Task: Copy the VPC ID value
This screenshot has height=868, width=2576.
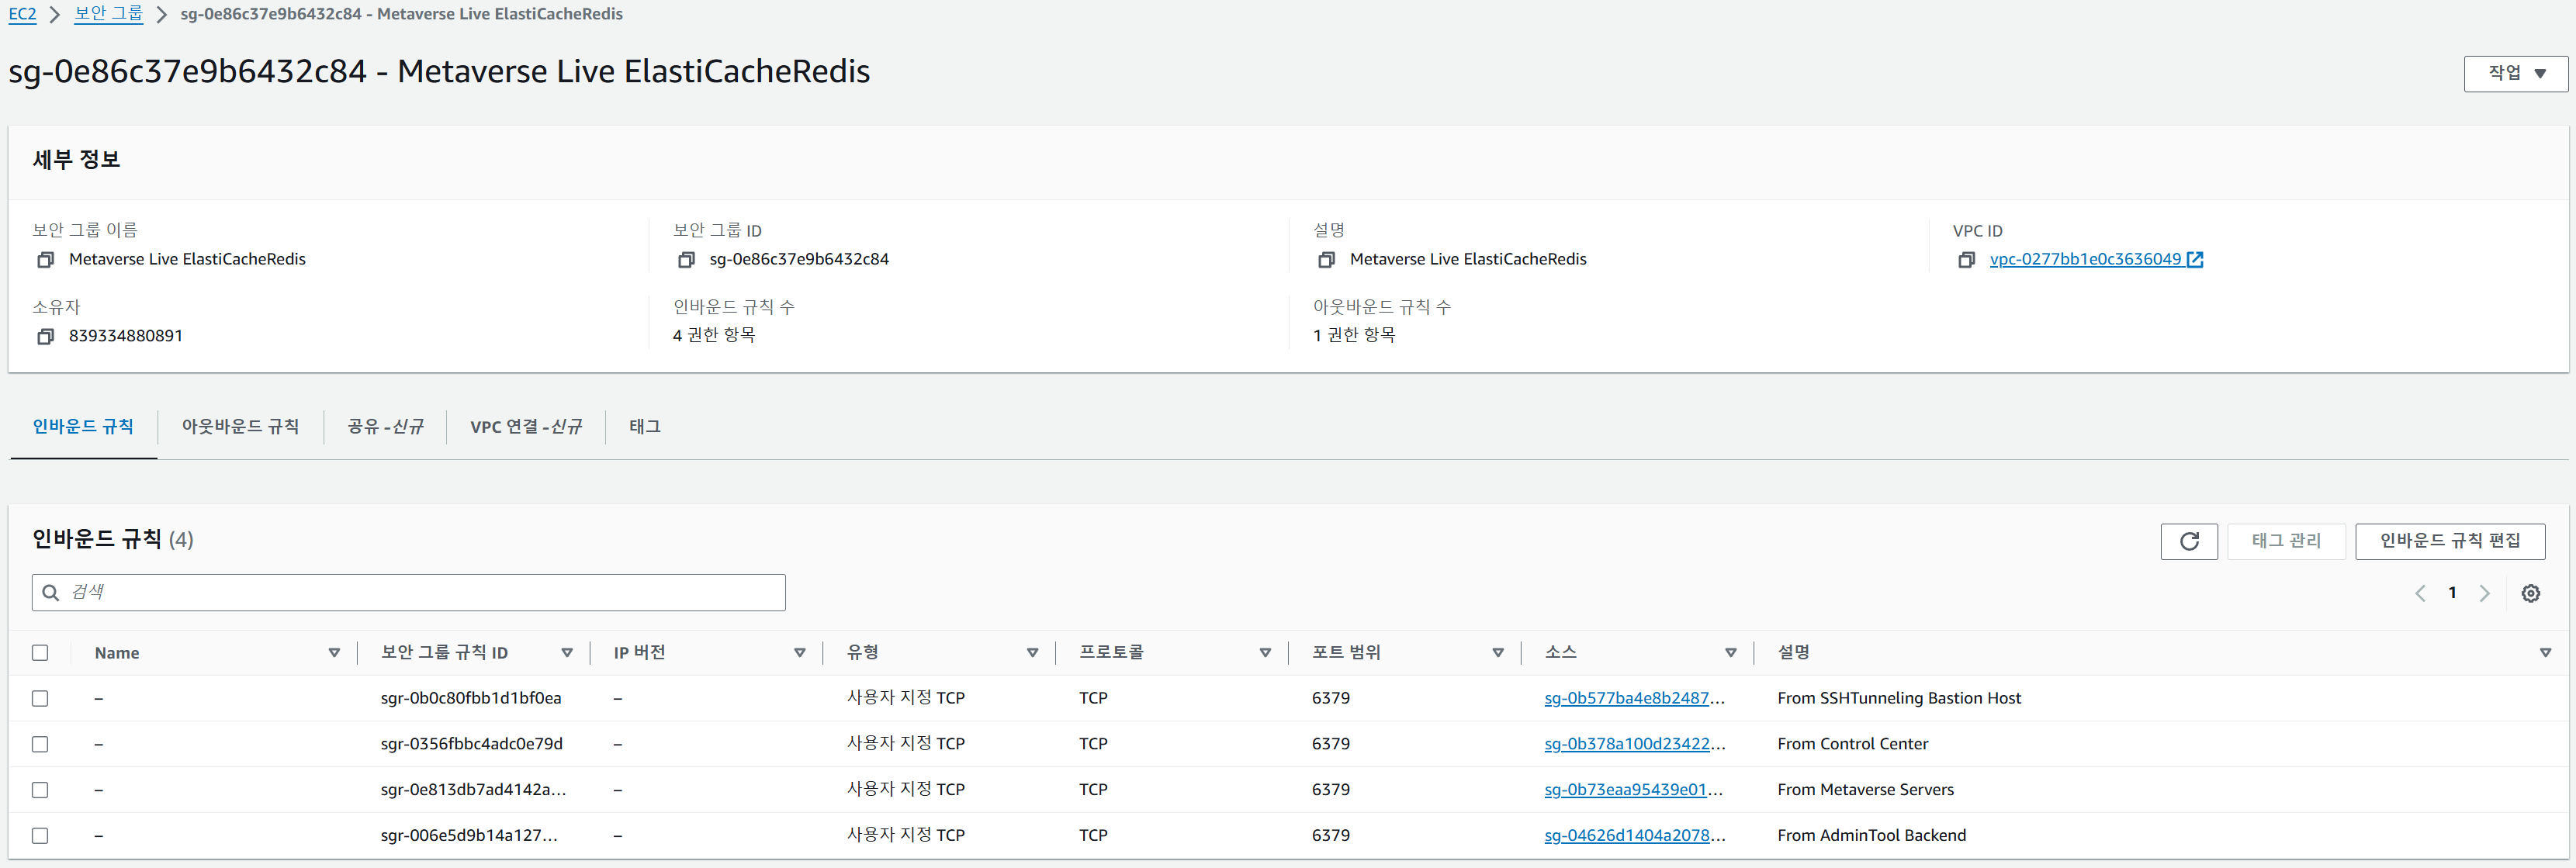Action: (1966, 260)
